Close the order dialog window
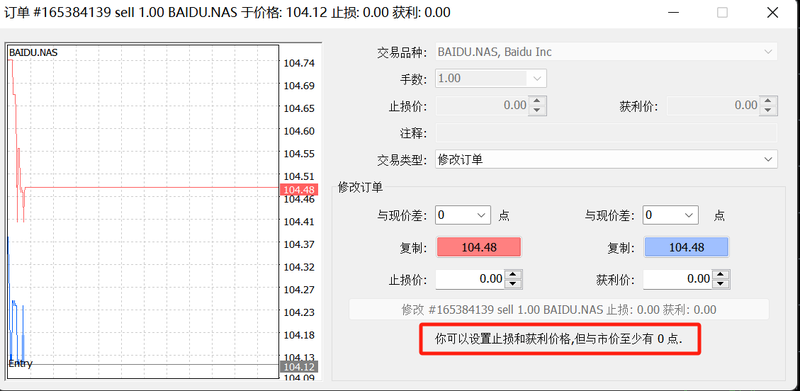The width and height of the screenshot is (800, 391). tap(771, 13)
